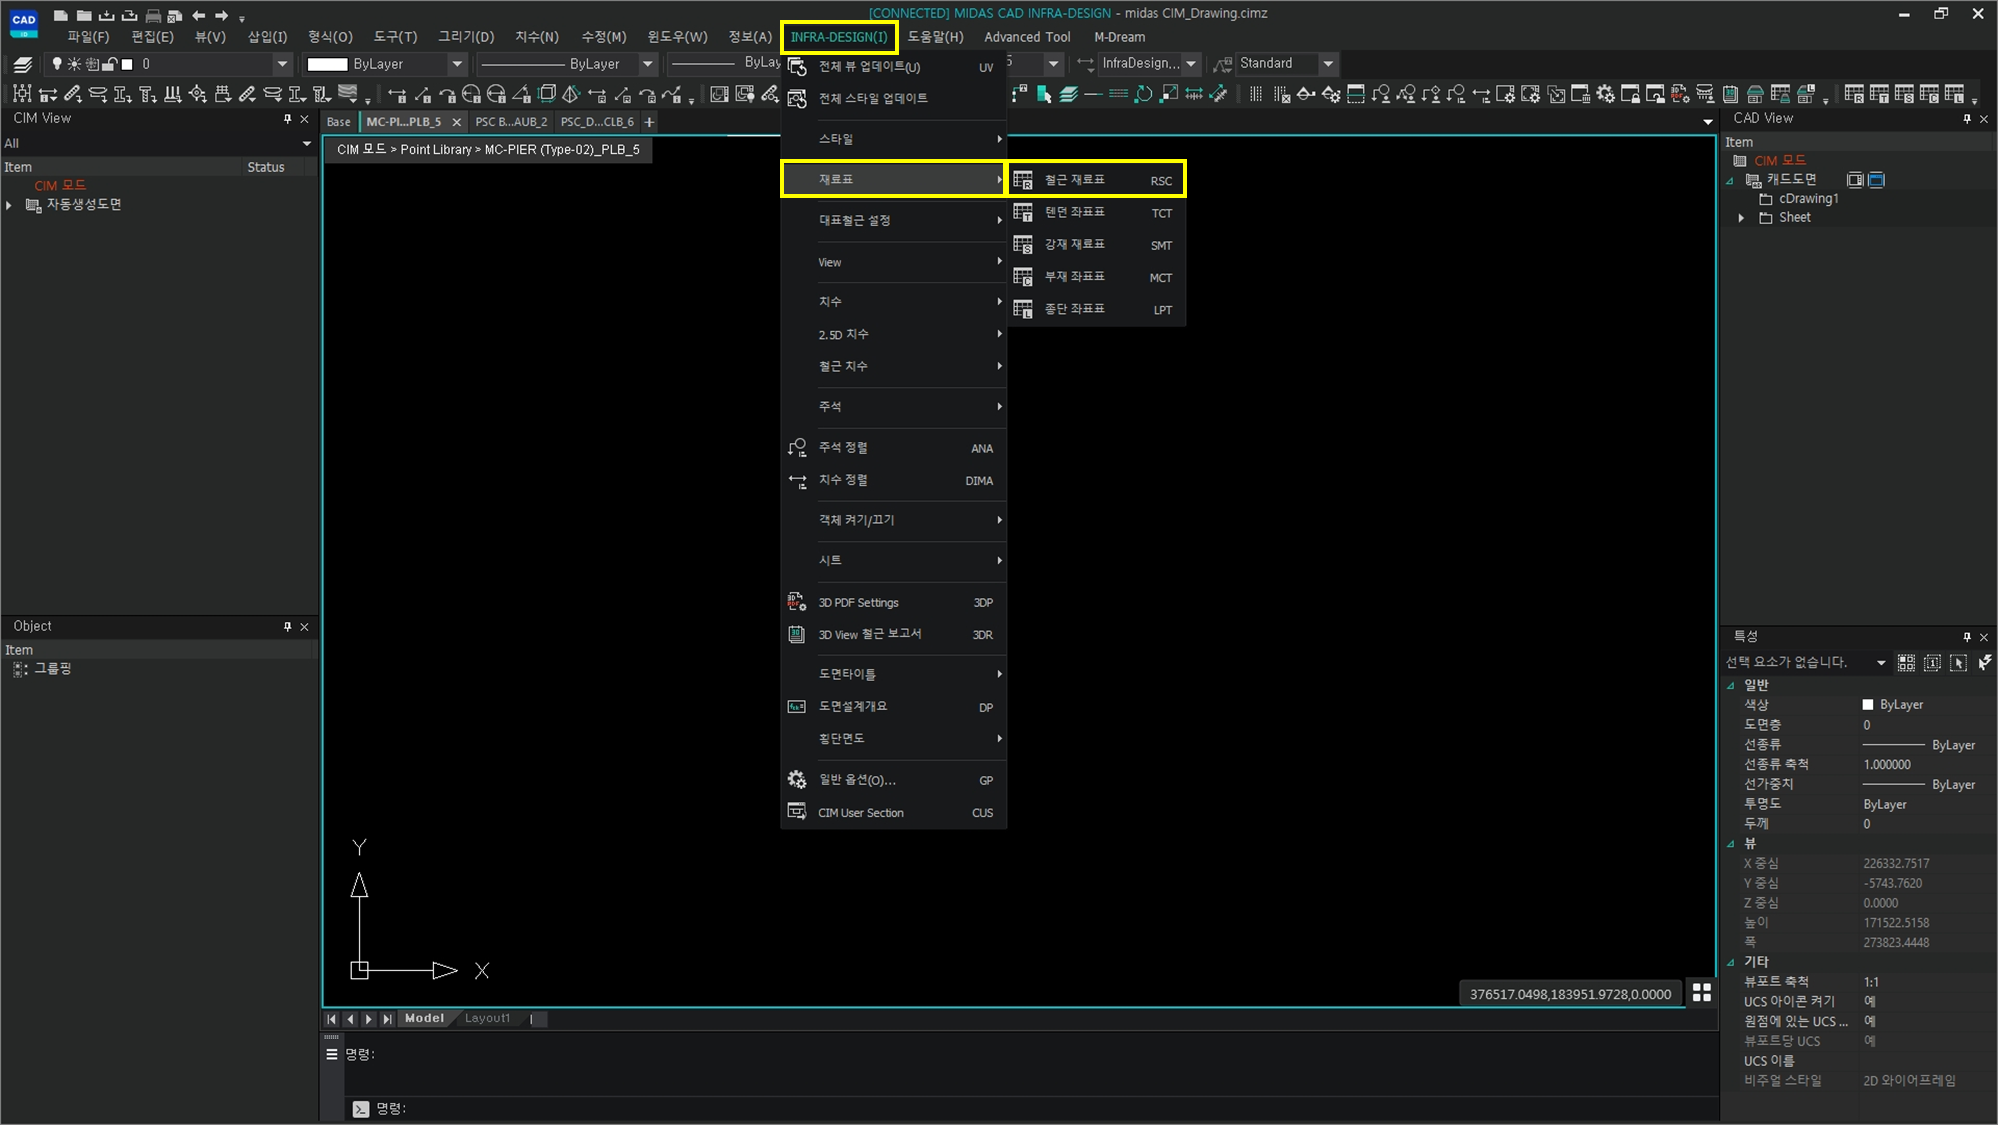This screenshot has height=1125, width=1998.
Task: Open the linetype ByLayer dropdown
Action: click(x=647, y=64)
